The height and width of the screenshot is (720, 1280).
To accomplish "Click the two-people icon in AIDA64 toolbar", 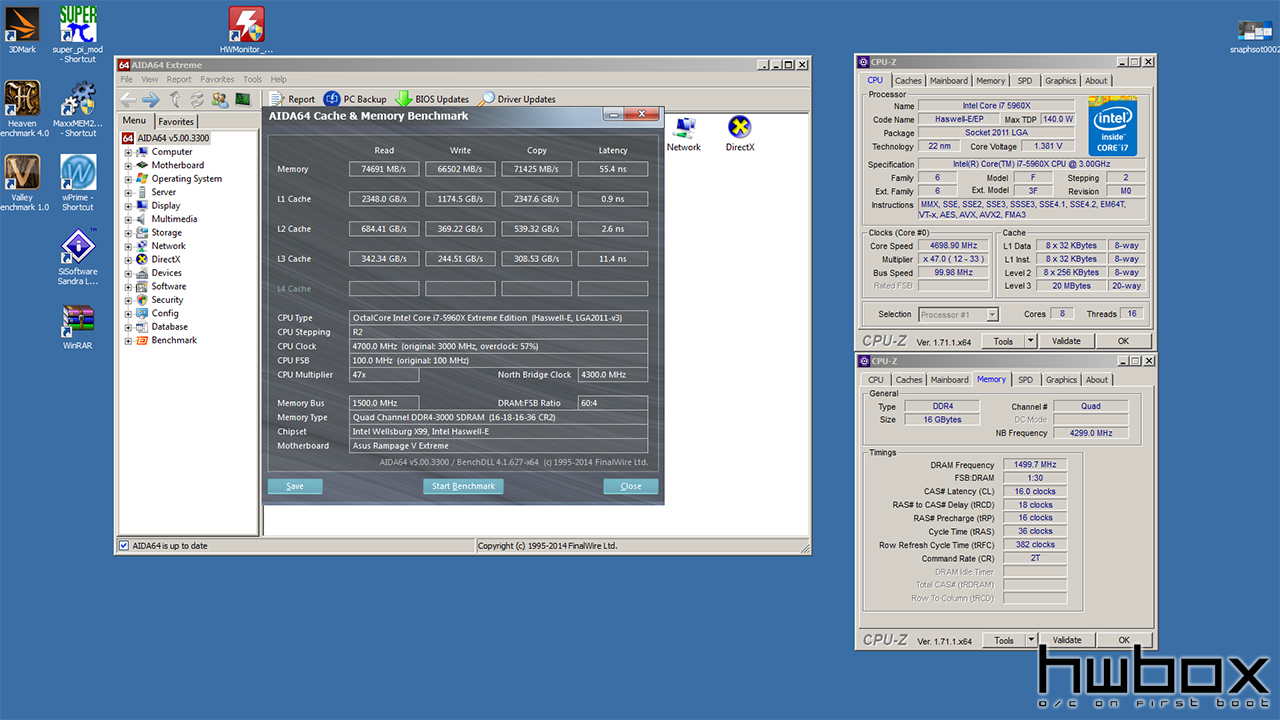I will [x=219, y=99].
